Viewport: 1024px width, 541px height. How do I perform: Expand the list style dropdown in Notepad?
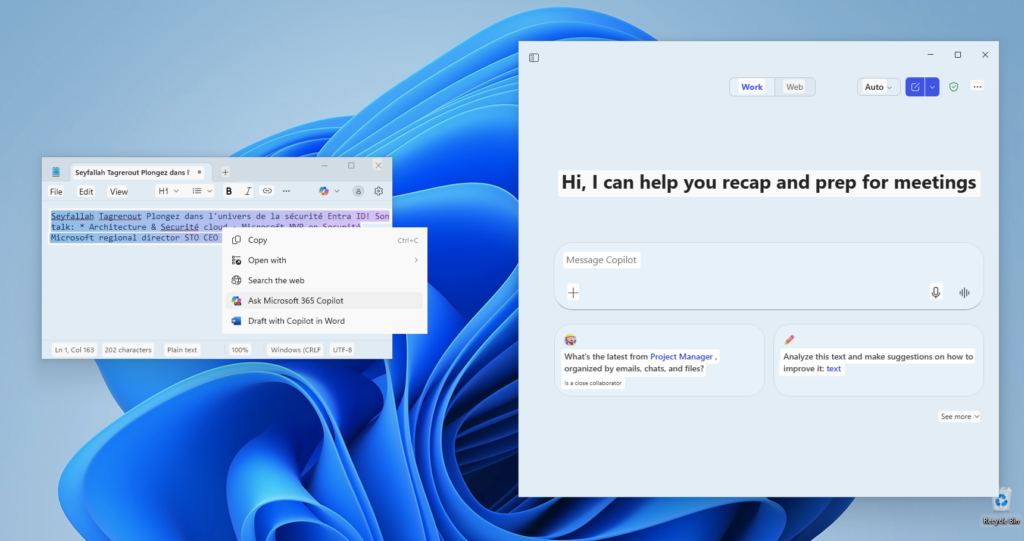pos(202,191)
